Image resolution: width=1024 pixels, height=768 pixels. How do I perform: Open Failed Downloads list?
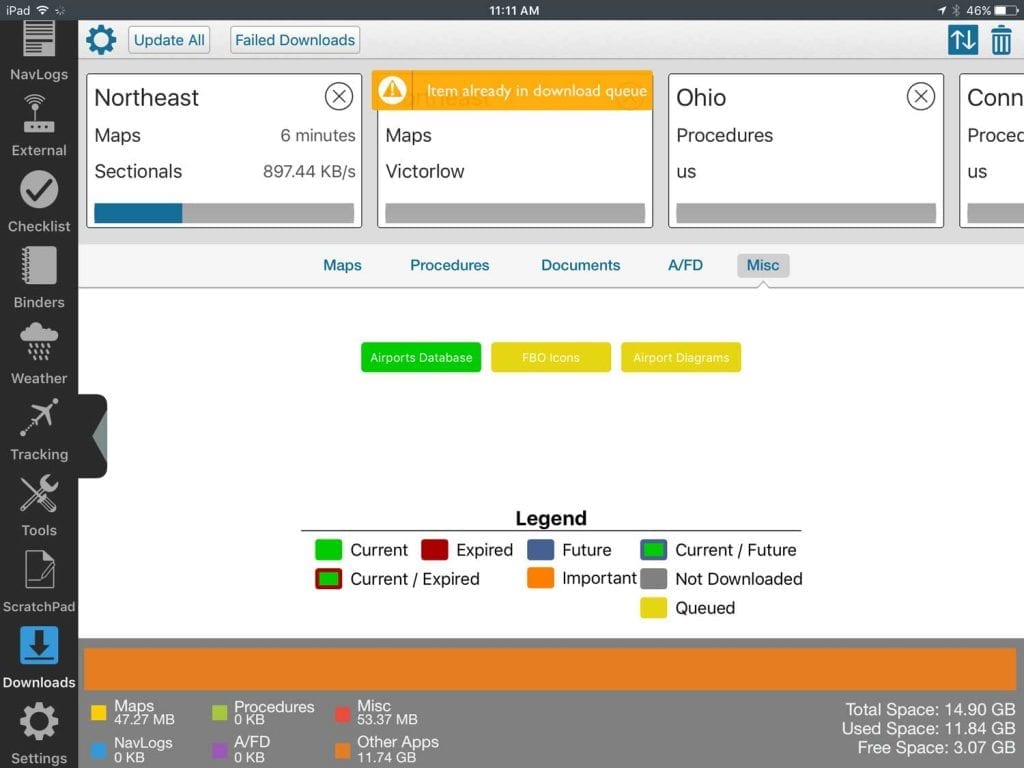click(295, 40)
